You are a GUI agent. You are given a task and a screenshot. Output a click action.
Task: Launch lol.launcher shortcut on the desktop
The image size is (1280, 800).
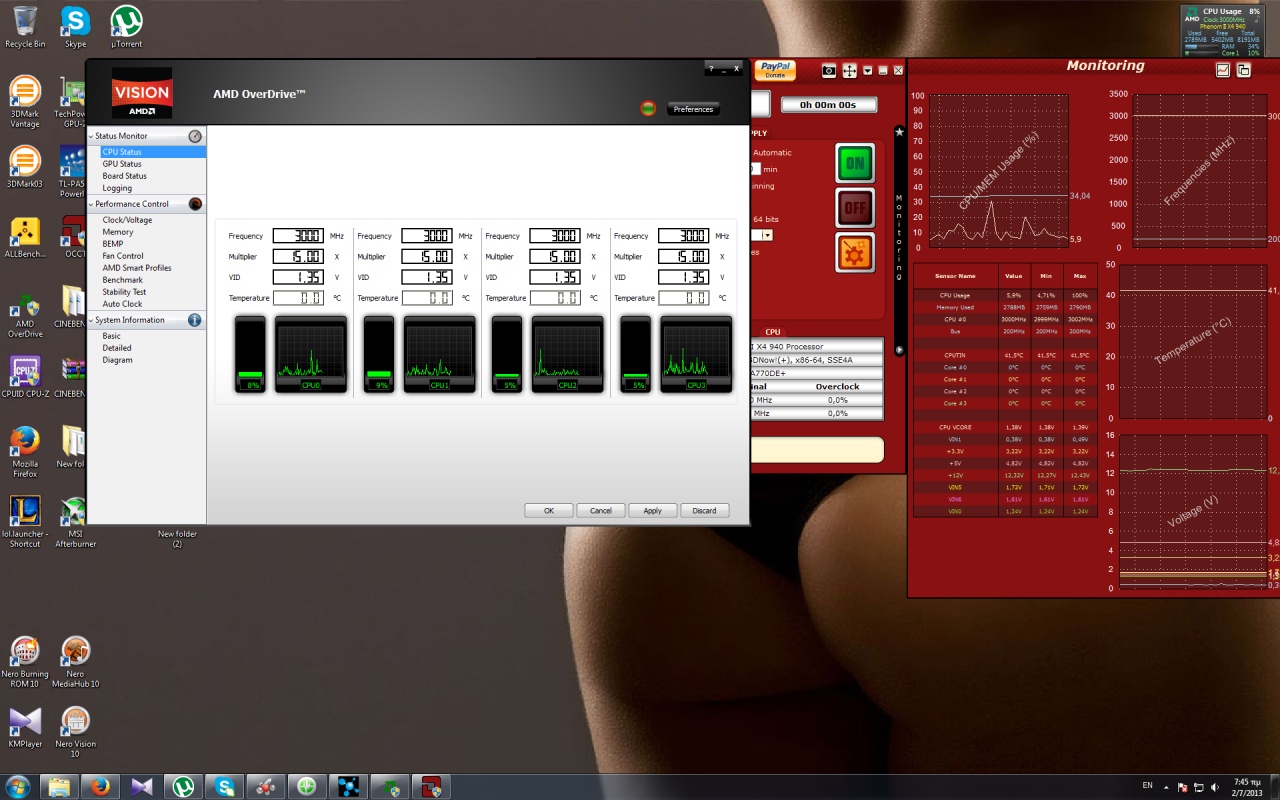(x=25, y=522)
